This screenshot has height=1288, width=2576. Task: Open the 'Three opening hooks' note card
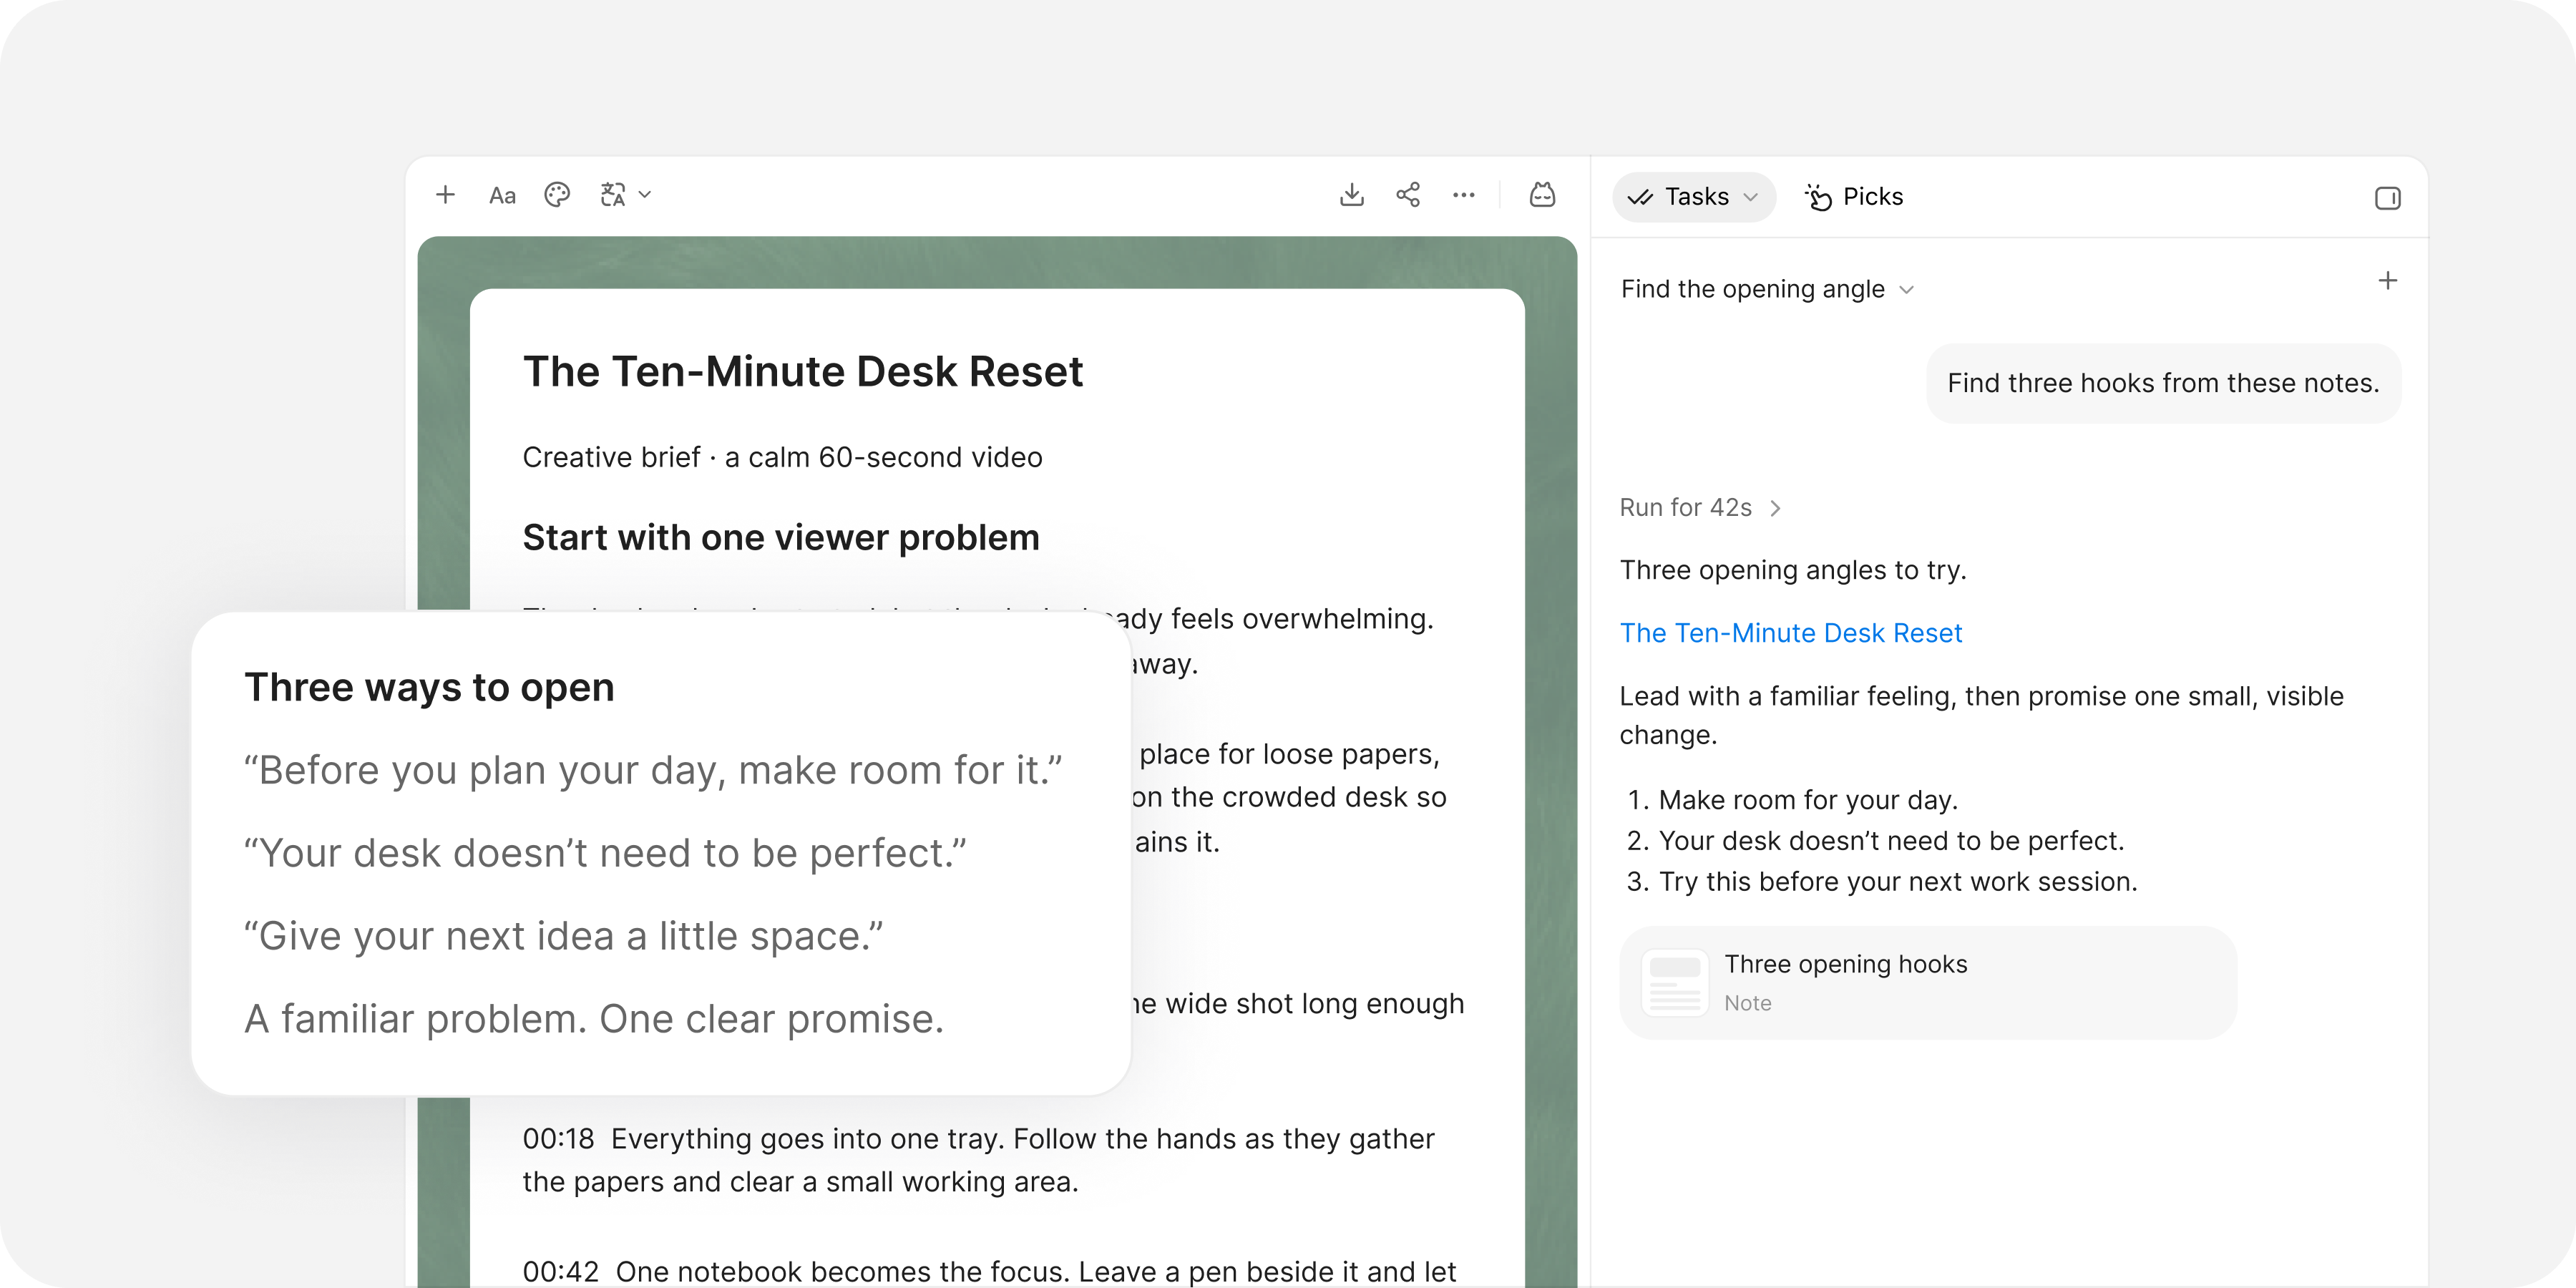pyautogui.click(x=1928, y=983)
